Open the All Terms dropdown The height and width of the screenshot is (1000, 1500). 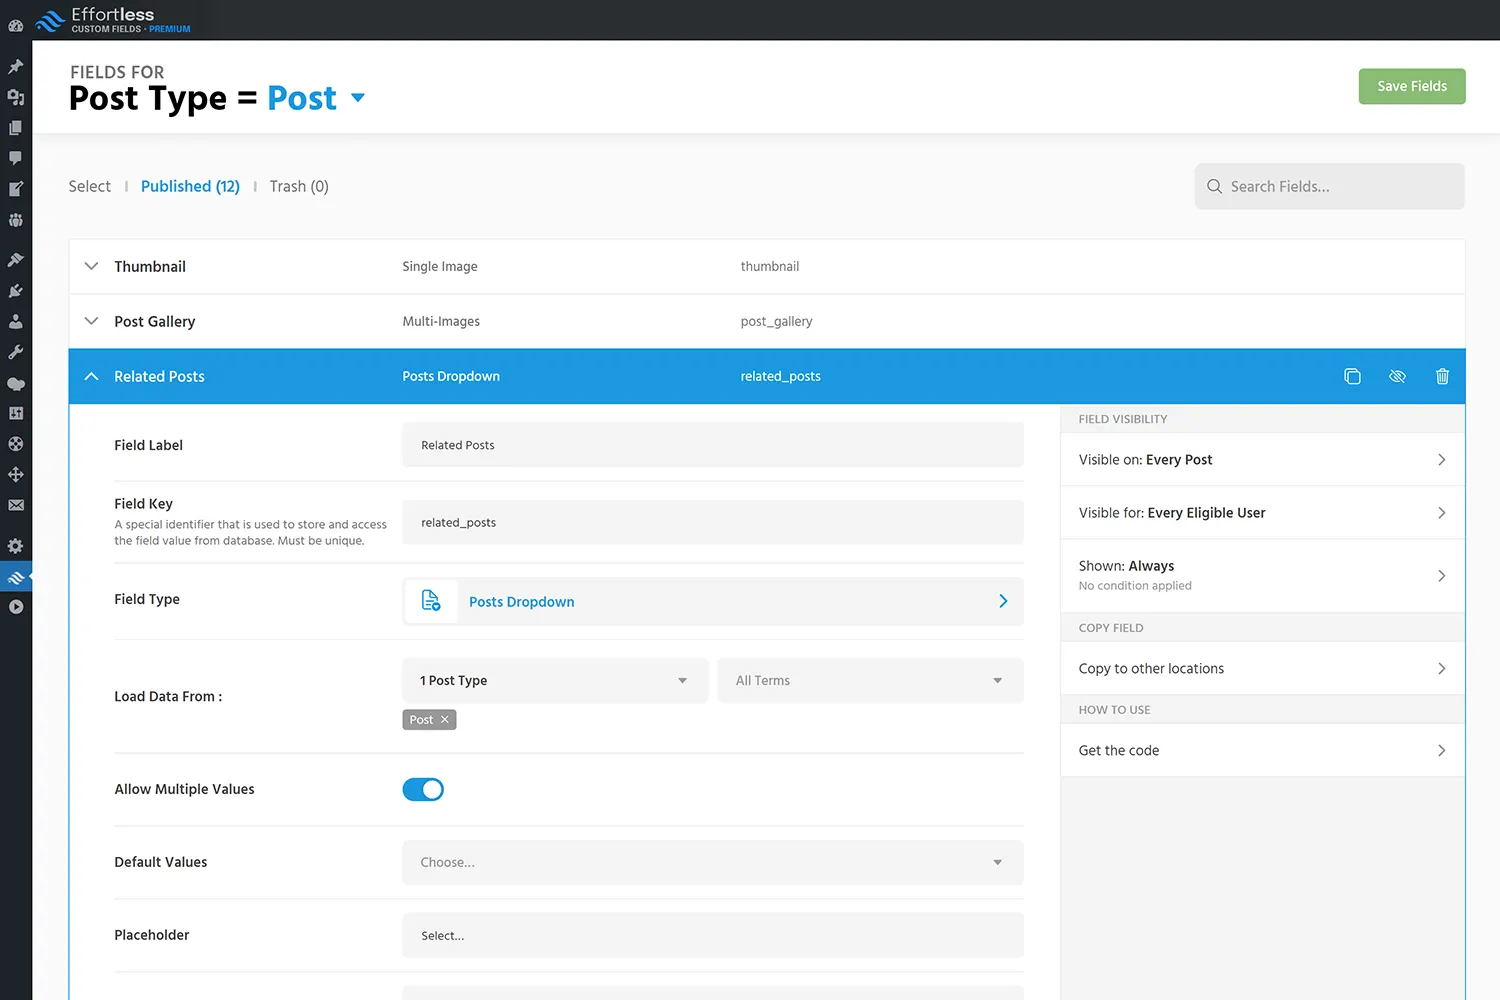click(x=870, y=681)
